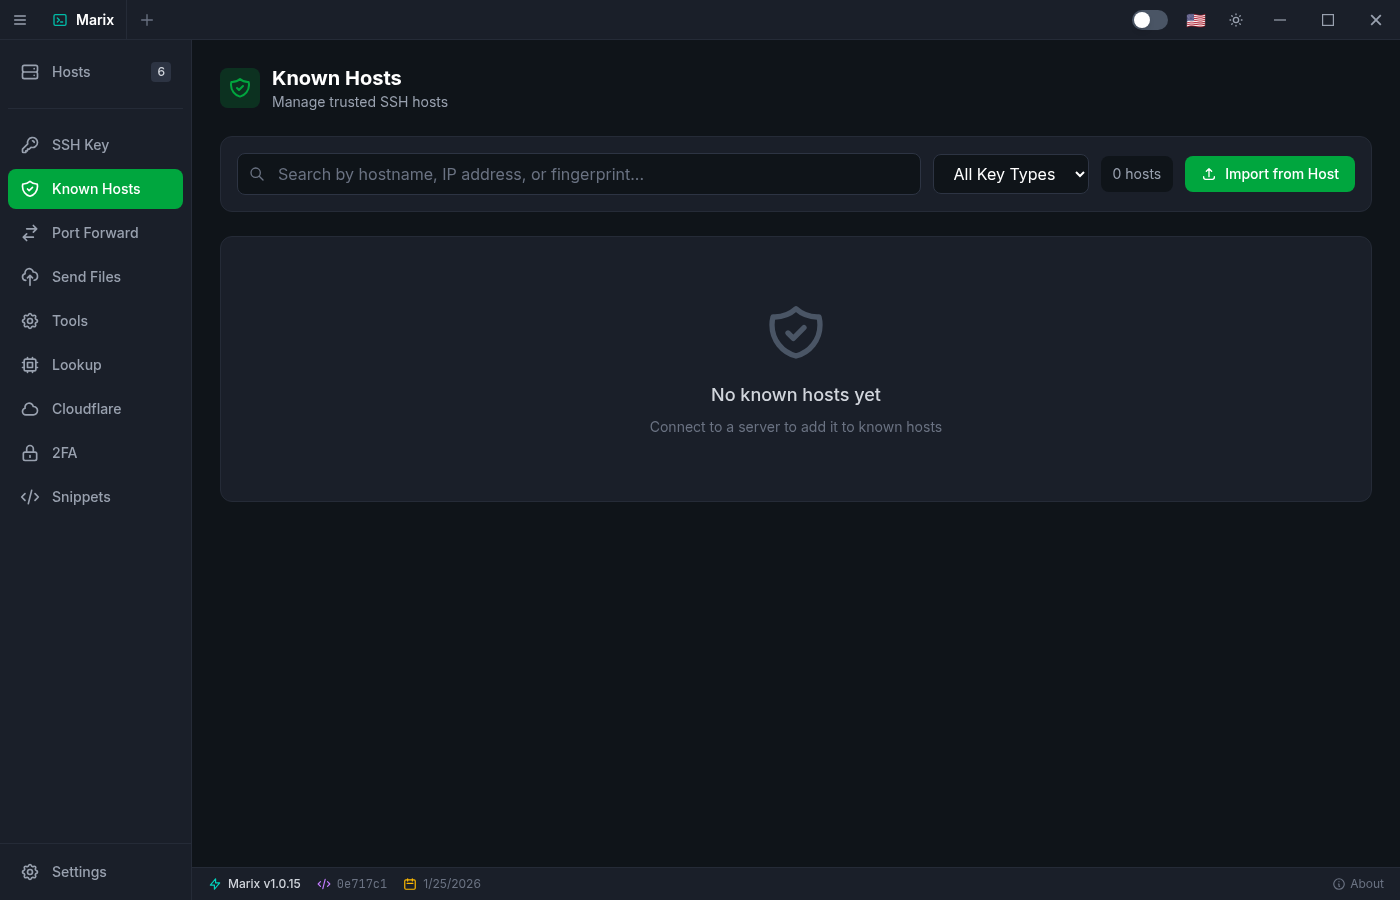Viewport: 1400px width, 900px height.
Task: Open Settings at the sidebar bottom
Action: (77, 871)
